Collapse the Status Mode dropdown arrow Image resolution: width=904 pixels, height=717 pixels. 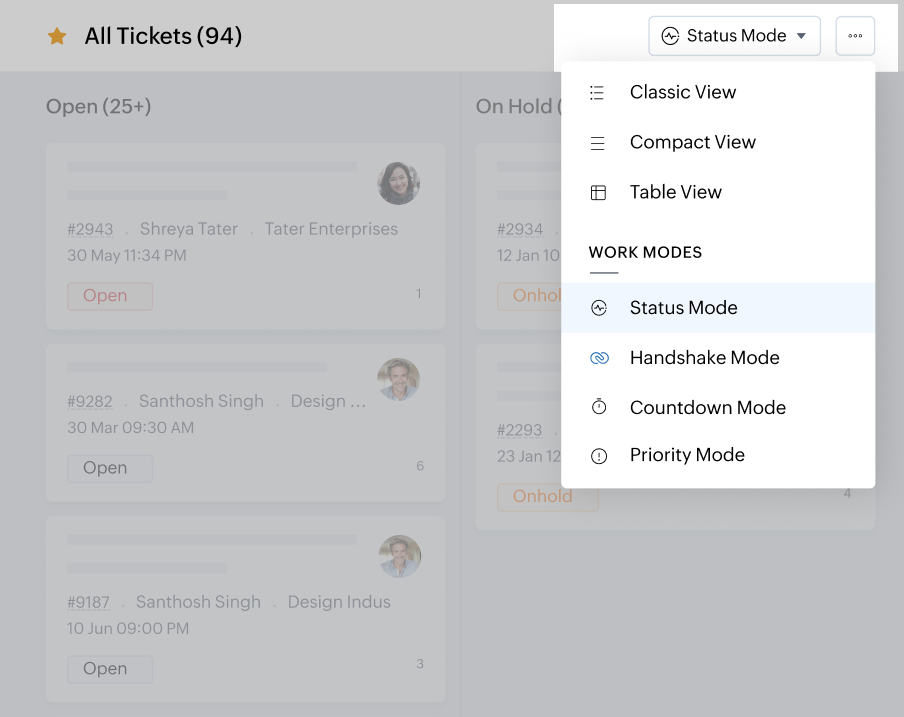point(801,36)
